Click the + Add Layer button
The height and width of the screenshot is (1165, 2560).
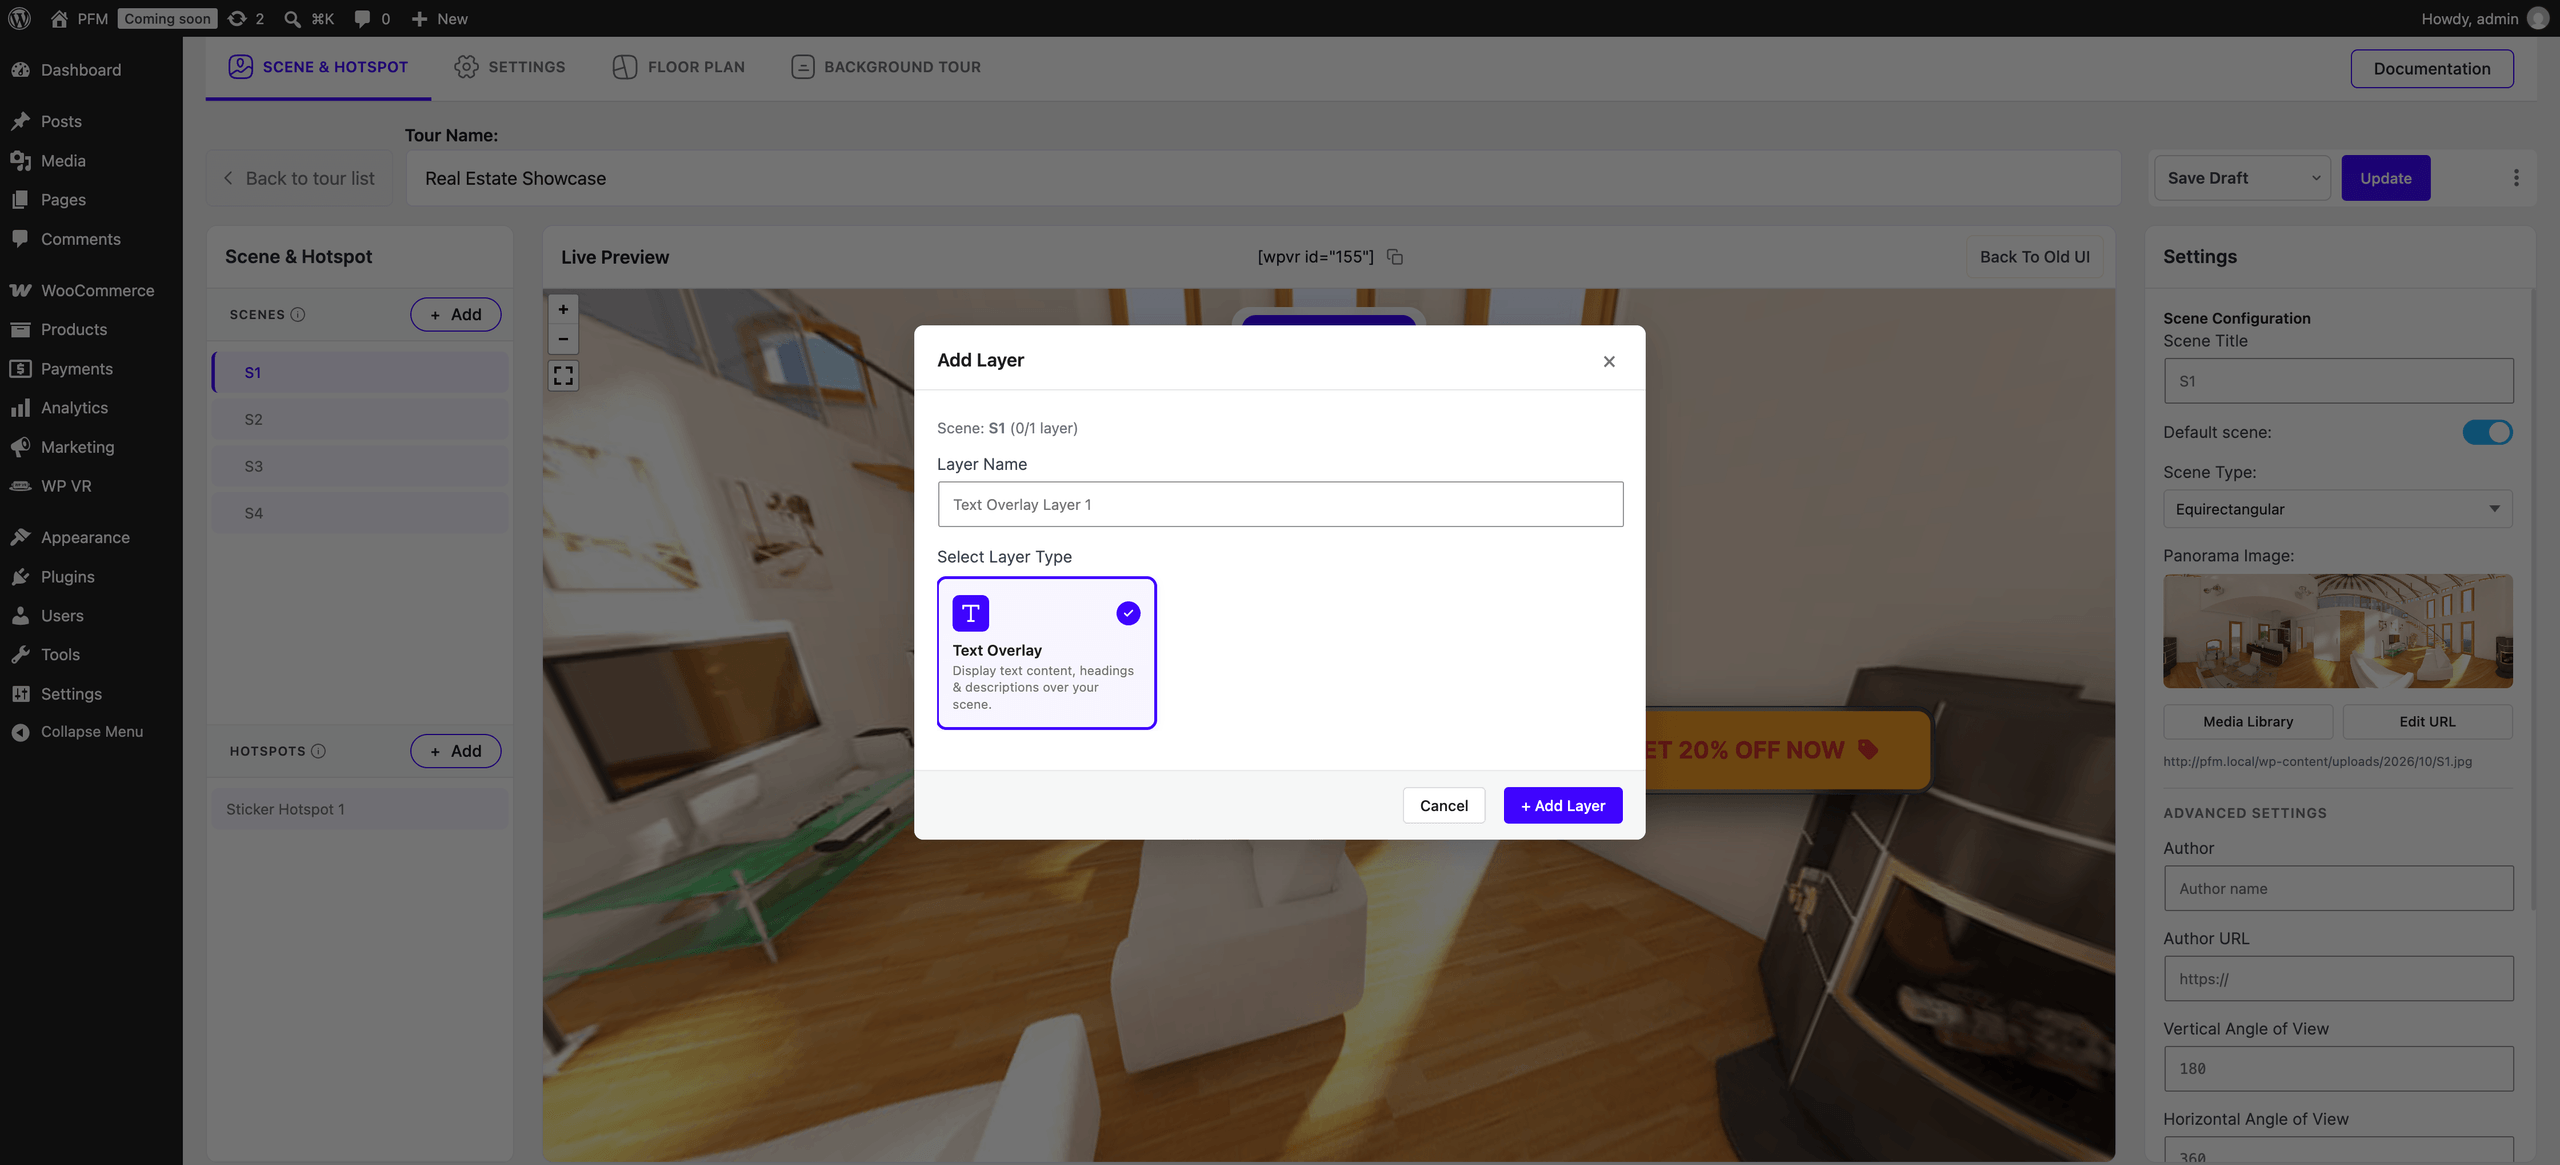pos(1562,806)
